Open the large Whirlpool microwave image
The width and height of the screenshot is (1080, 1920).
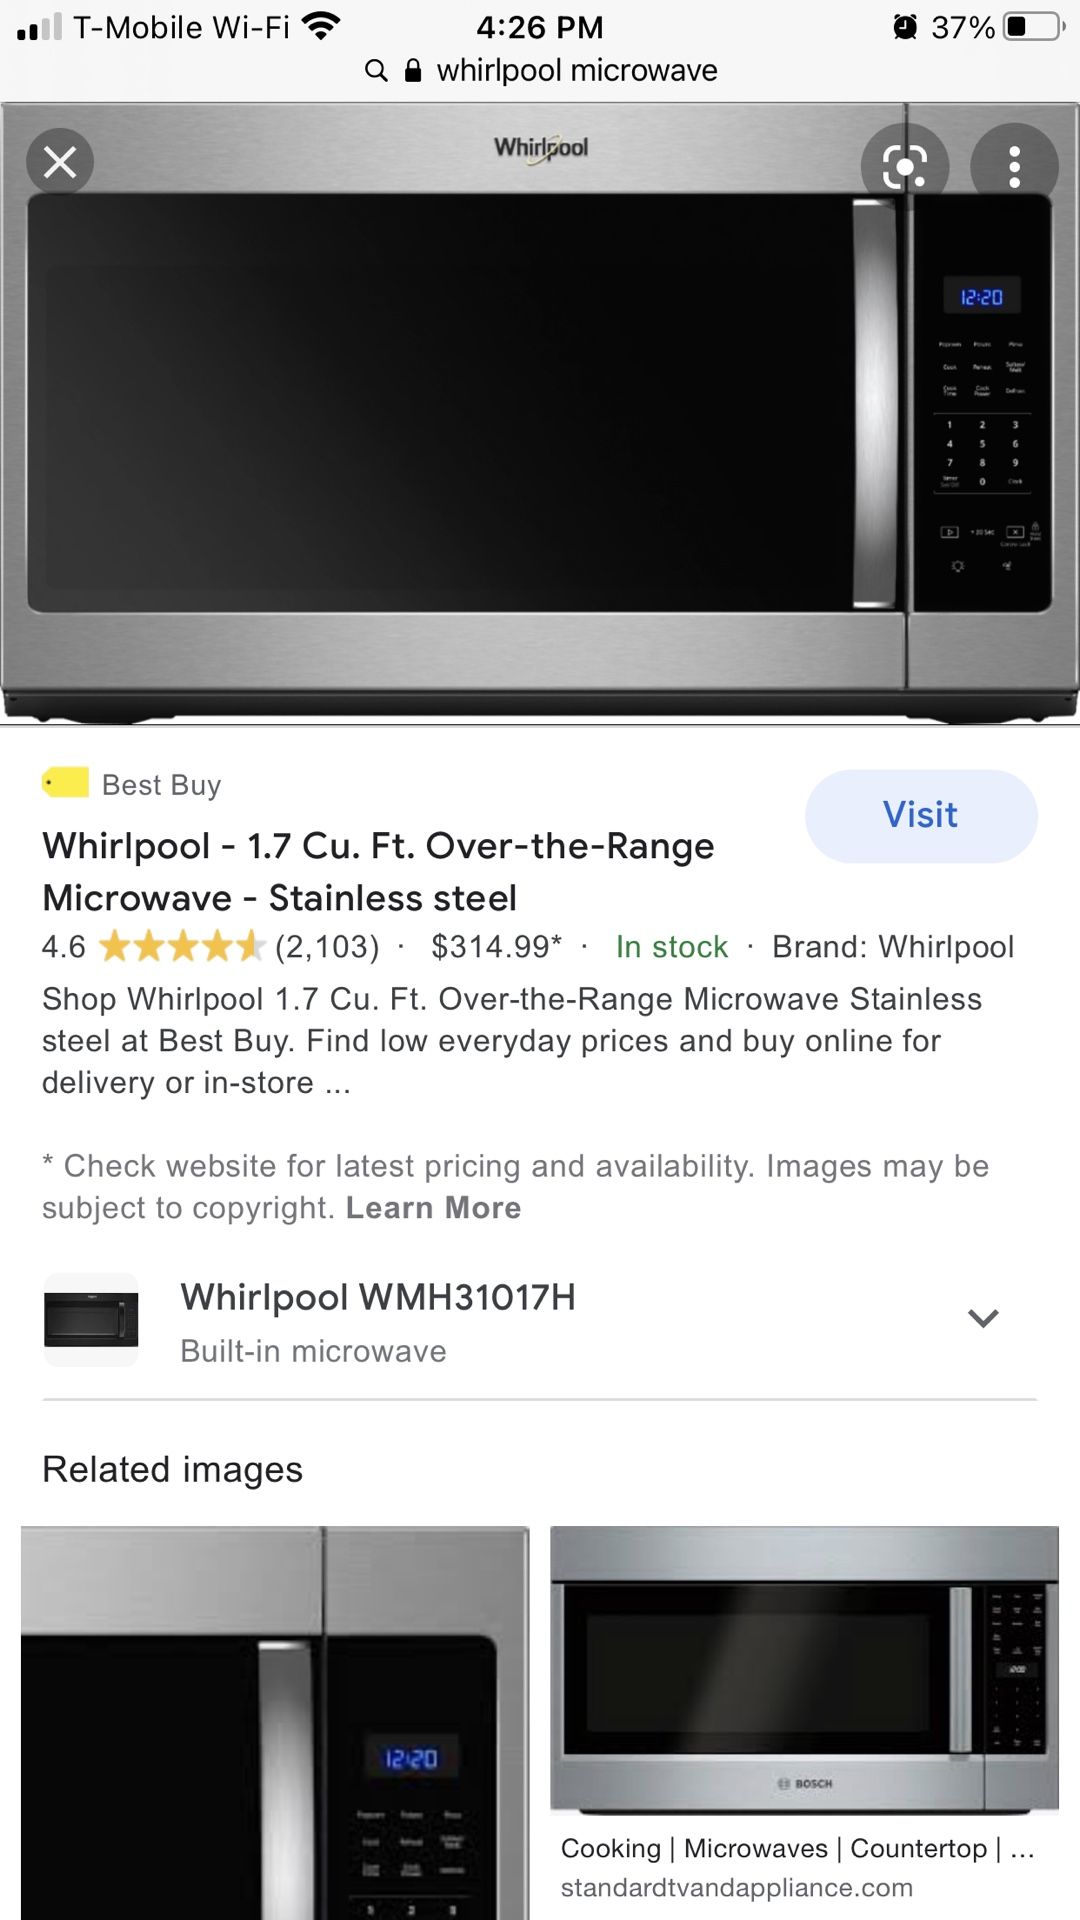540,412
